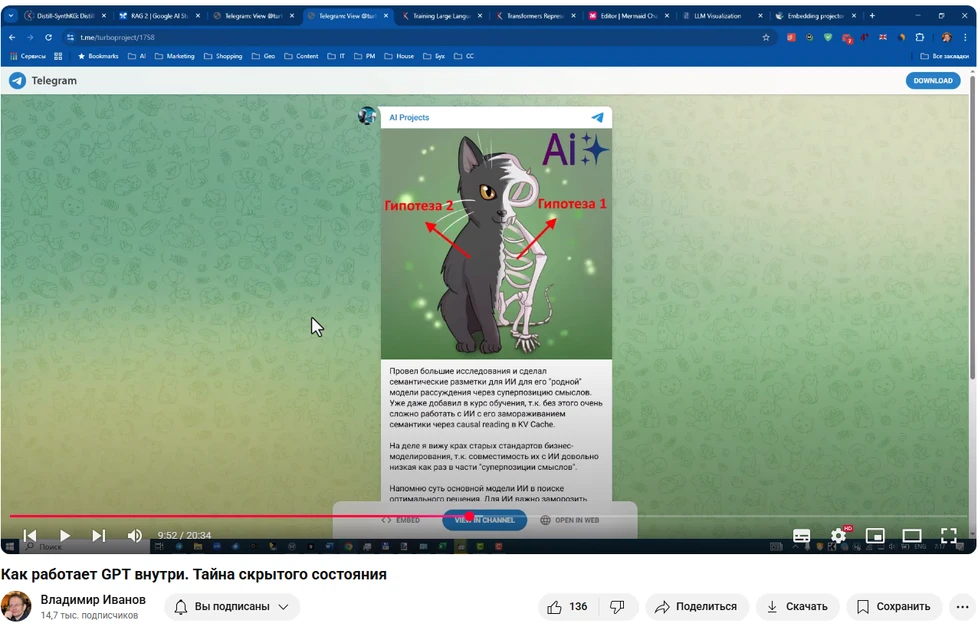Like the video with 136 likes
Image resolution: width=978 pixels, height=630 pixels.
tap(567, 607)
